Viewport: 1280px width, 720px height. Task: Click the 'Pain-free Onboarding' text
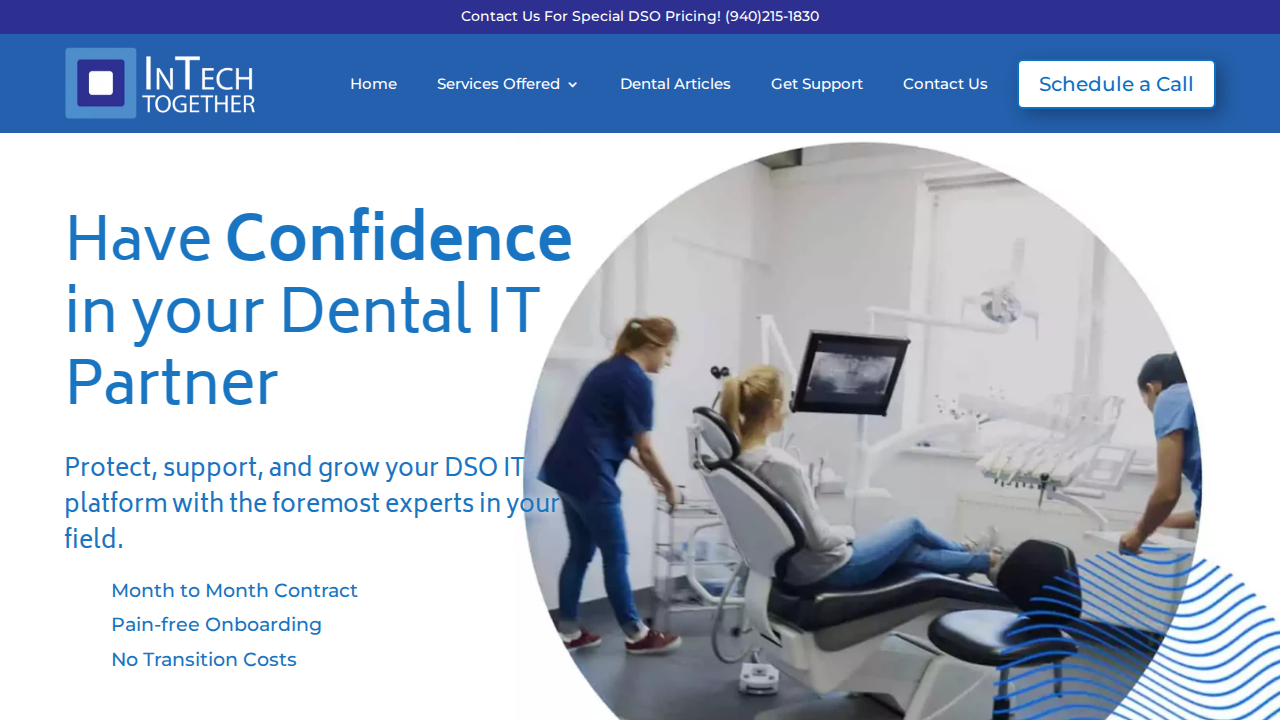(x=216, y=625)
